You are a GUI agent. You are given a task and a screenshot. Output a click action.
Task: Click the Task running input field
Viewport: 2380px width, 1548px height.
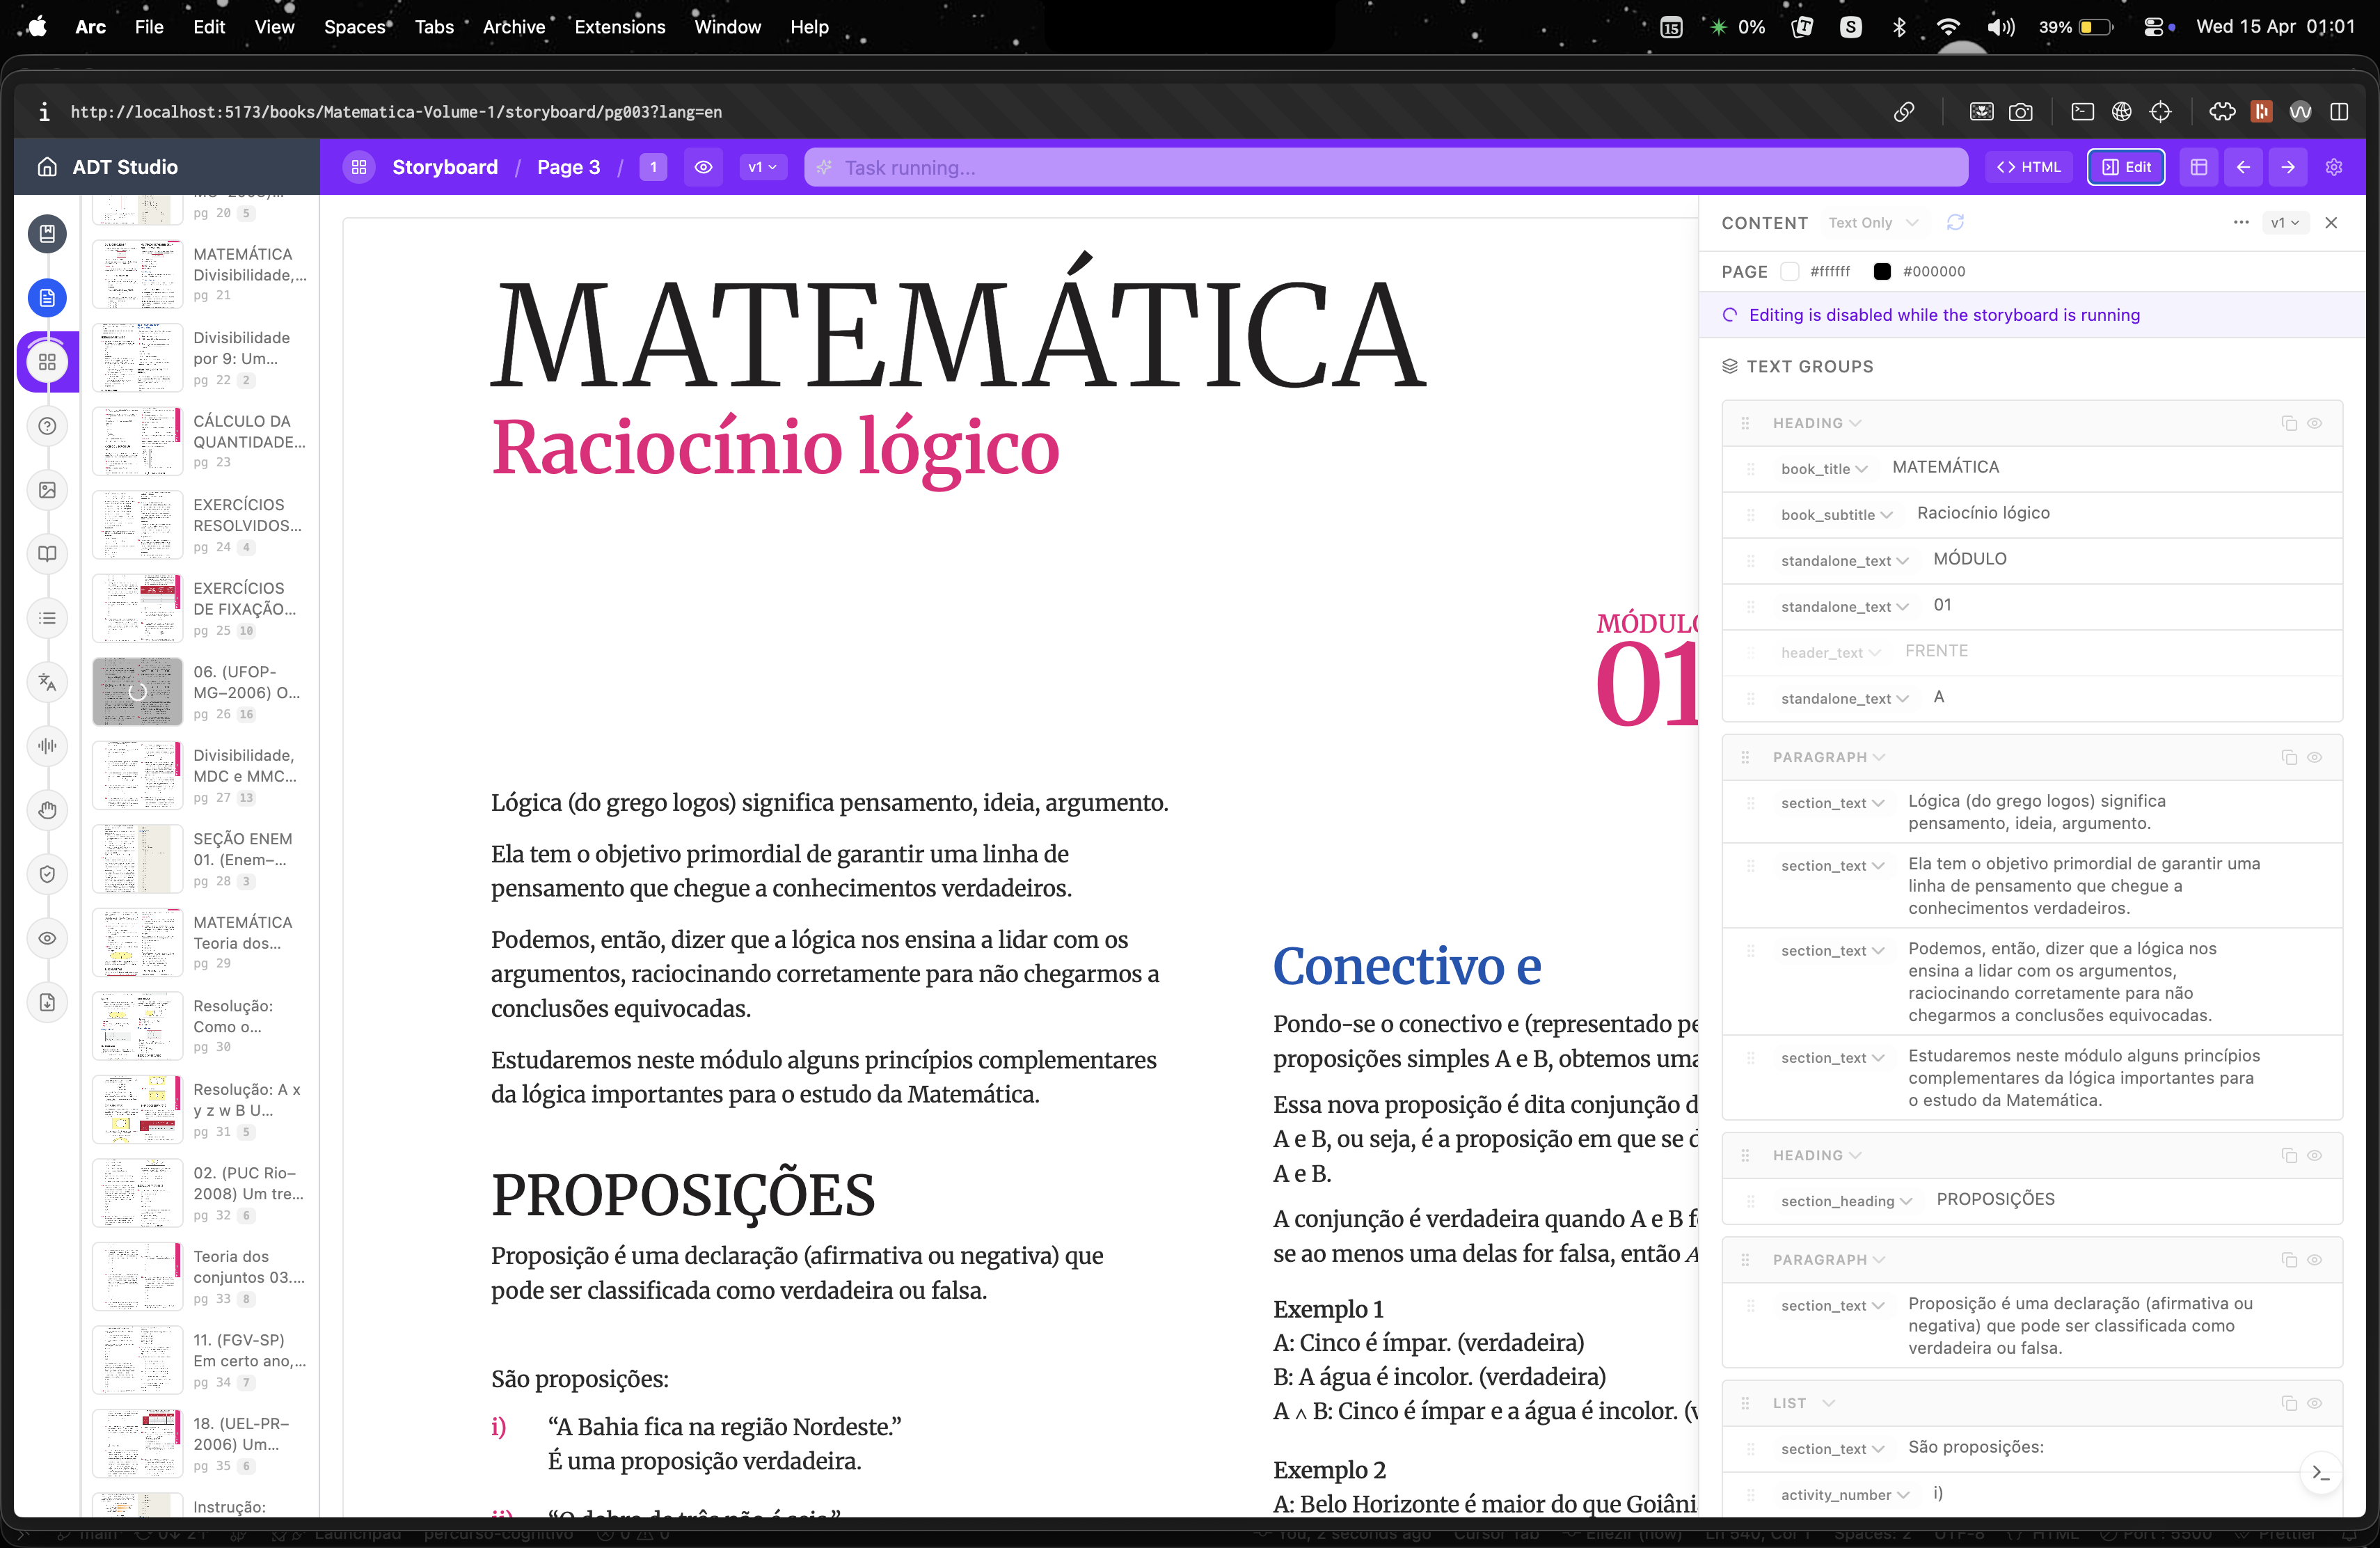point(1386,167)
